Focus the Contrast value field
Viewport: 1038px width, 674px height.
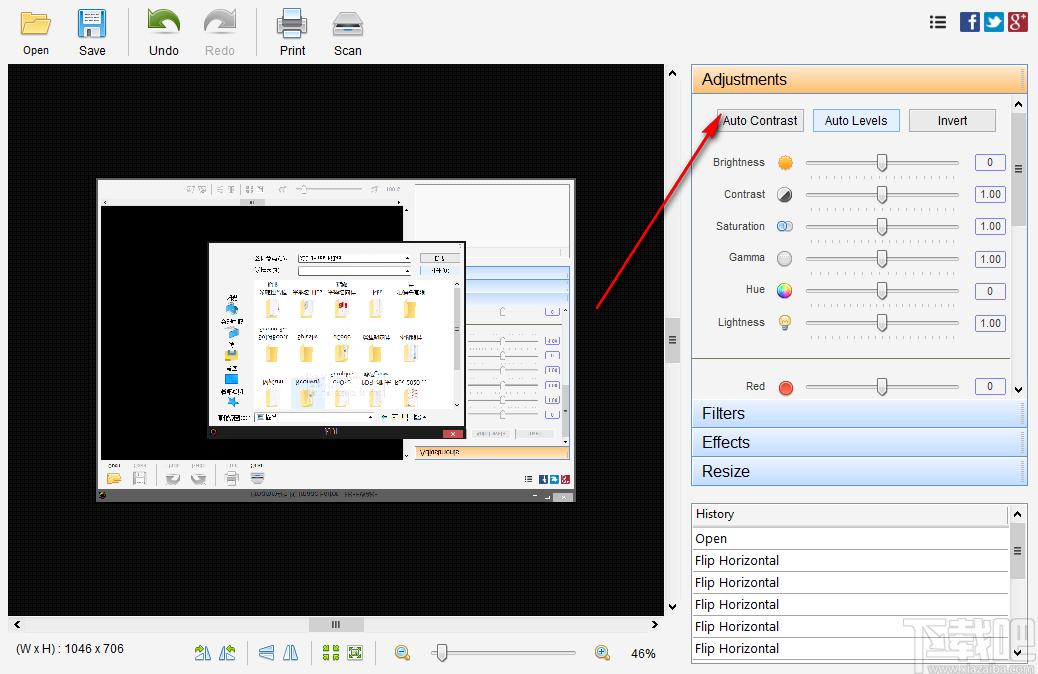point(990,194)
